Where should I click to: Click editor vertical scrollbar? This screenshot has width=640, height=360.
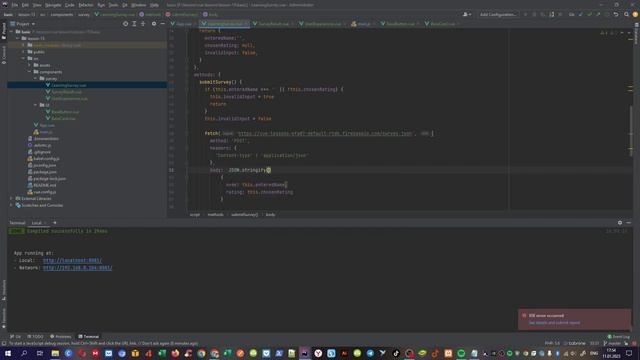click(x=631, y=131)
